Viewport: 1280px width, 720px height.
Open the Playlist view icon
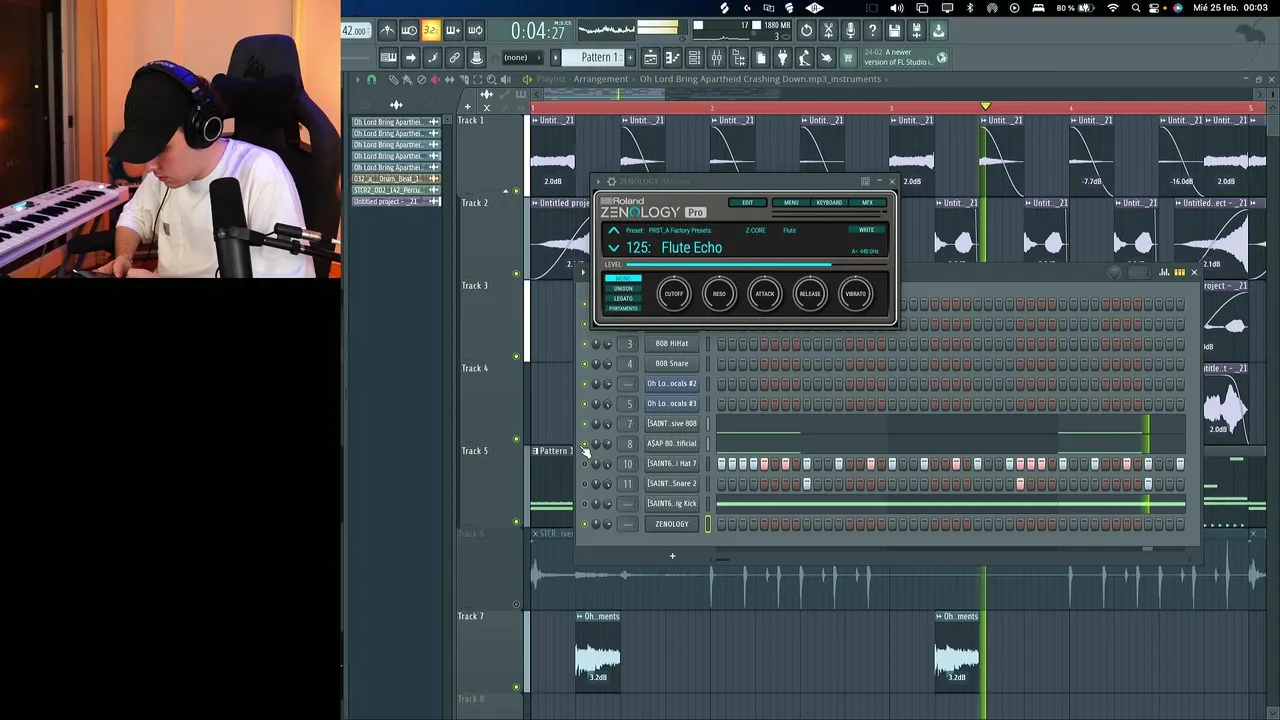pos(650,58)
